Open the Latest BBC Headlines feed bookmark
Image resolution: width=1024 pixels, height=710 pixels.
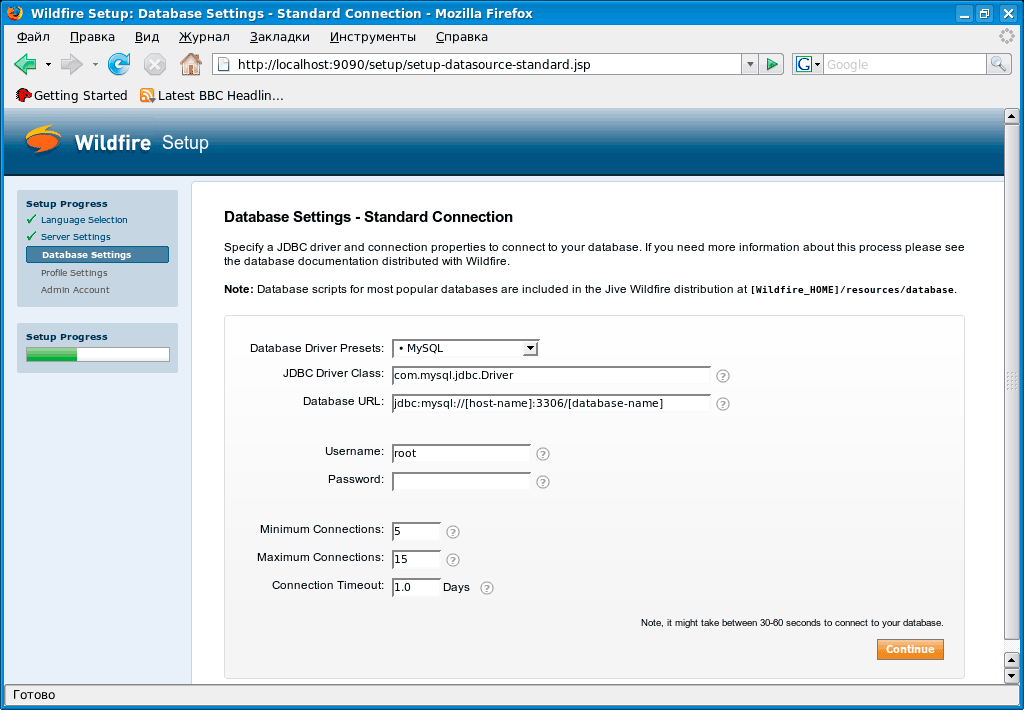pyautogui.click(x=212, y=95)
